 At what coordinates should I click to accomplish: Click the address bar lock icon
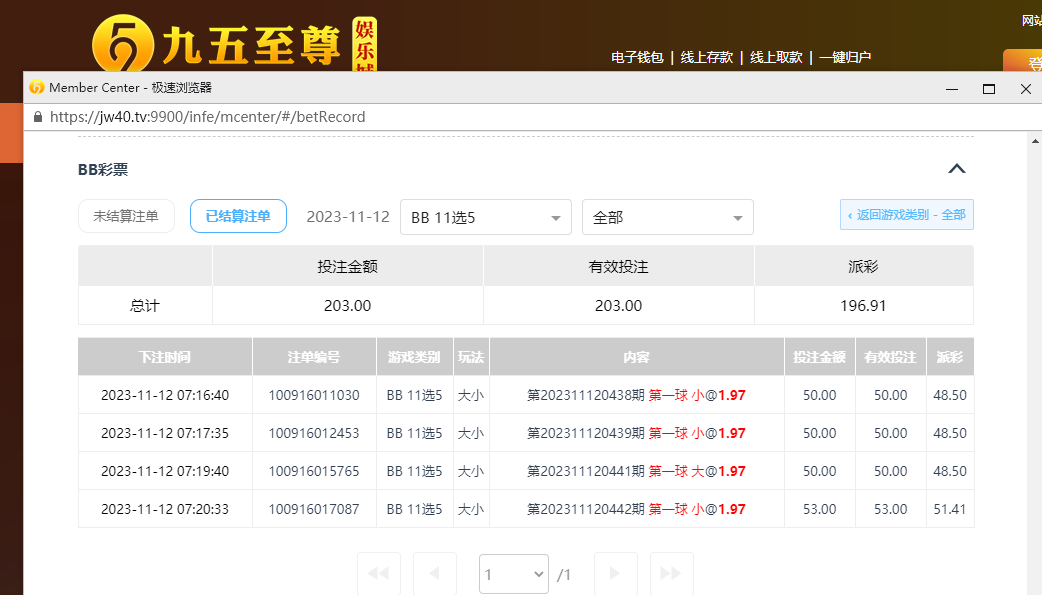[x=38, y=117]
